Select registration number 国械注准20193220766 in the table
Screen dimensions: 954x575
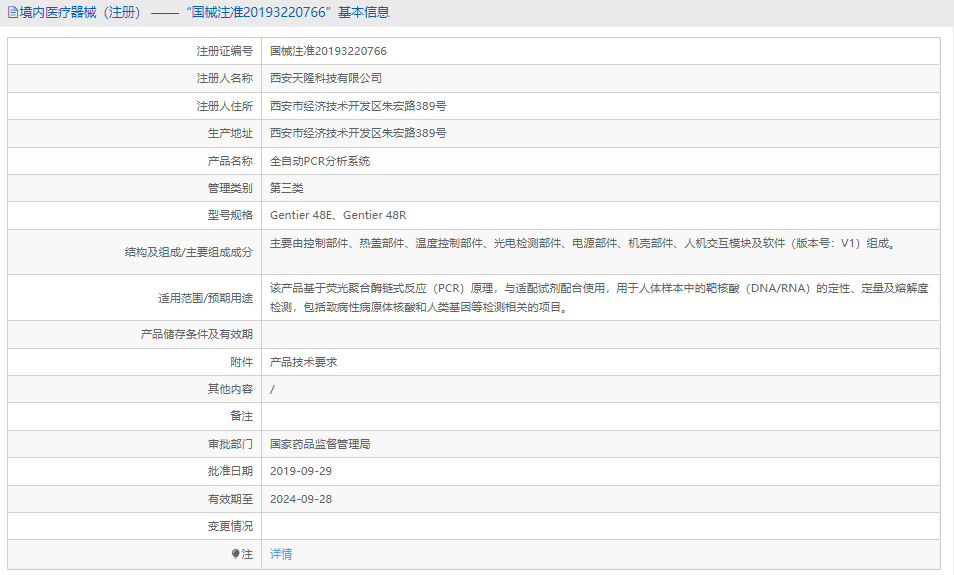click(x=328, y=51)
